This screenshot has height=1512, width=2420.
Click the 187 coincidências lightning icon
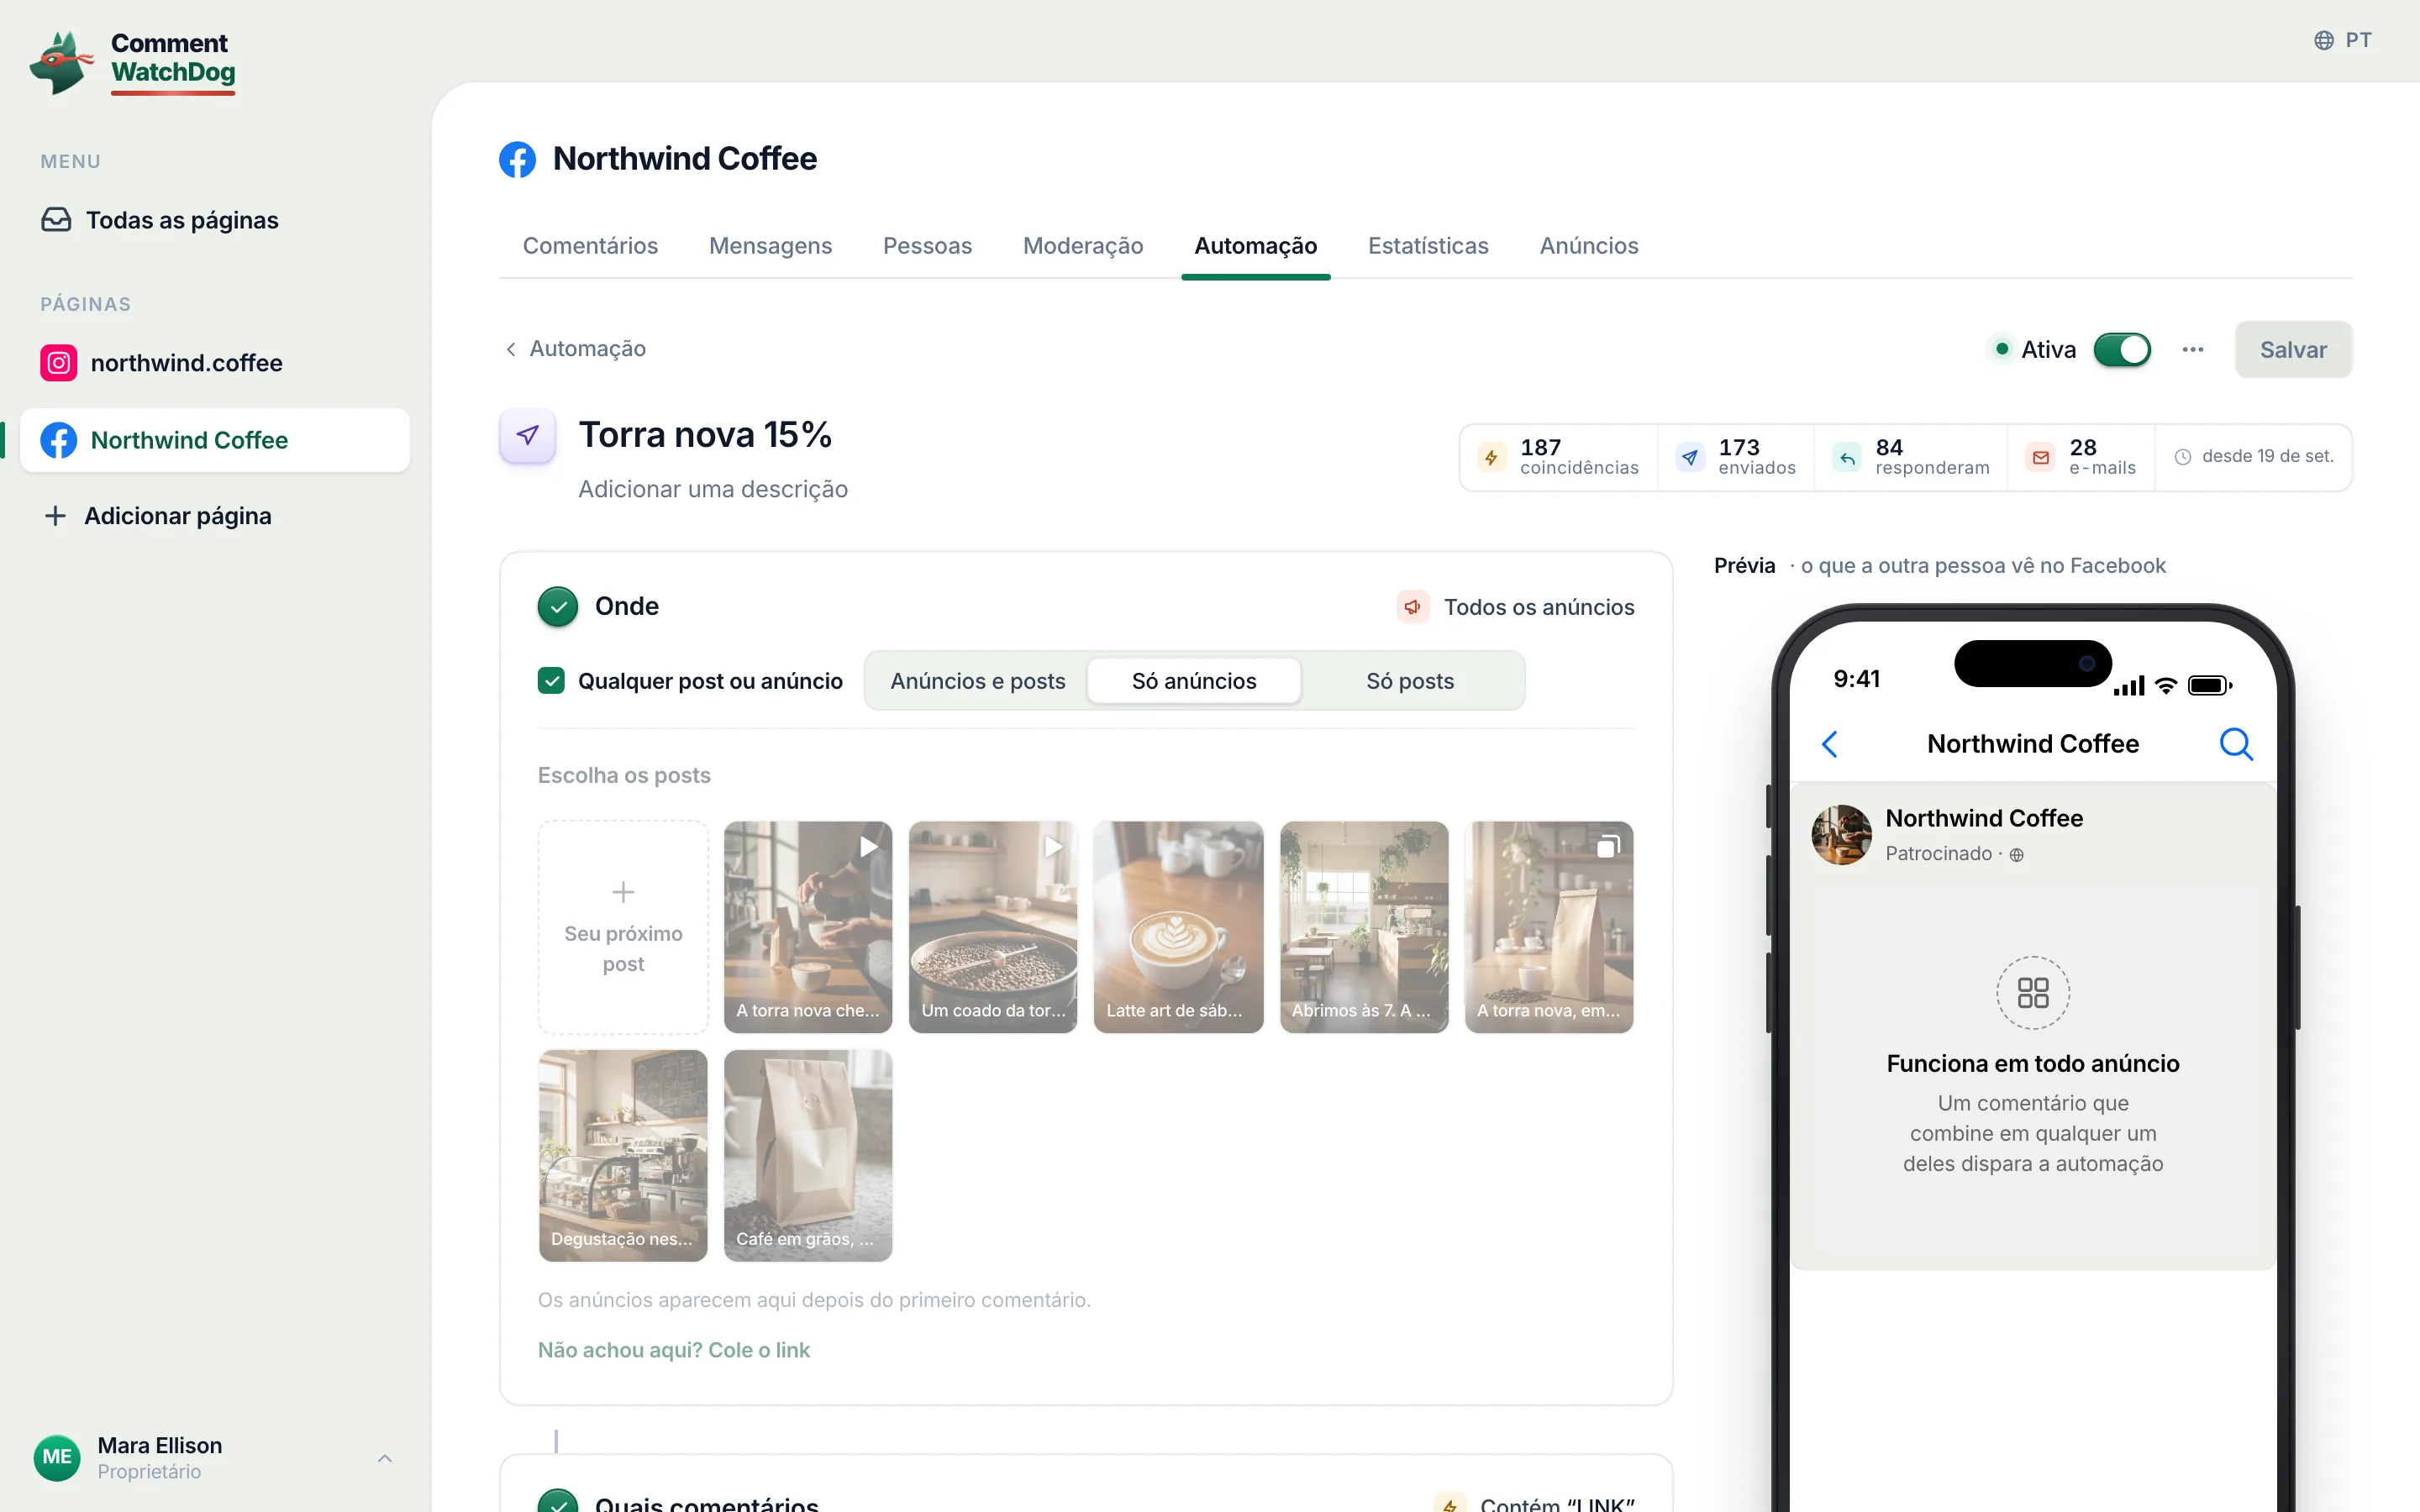point(1491,457)
